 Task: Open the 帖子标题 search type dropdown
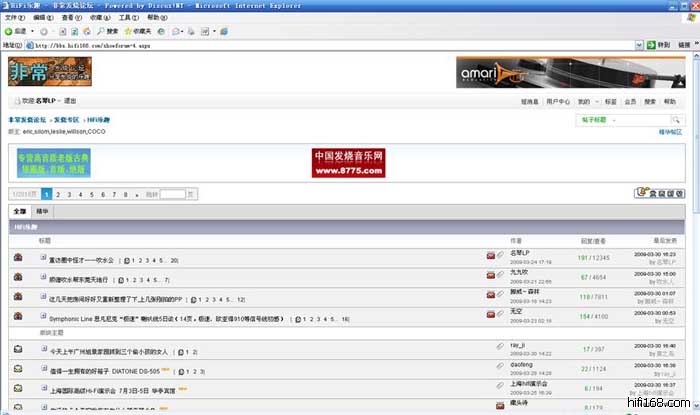point(612,120)
